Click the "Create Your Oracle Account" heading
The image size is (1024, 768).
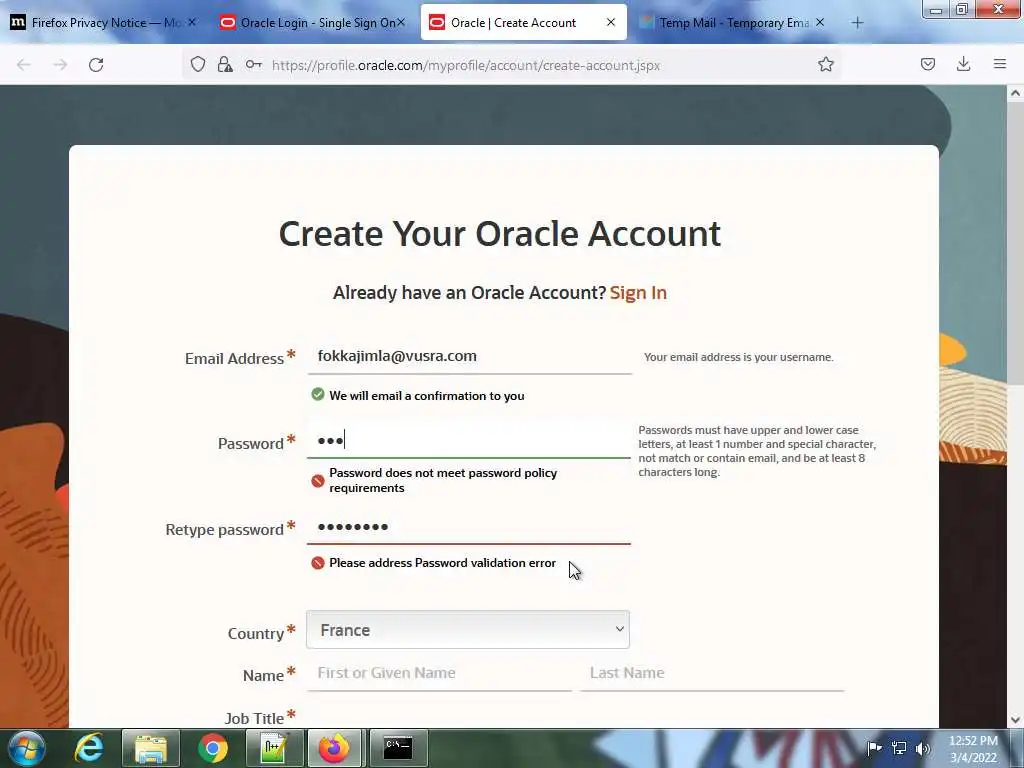tap(500, 234)
